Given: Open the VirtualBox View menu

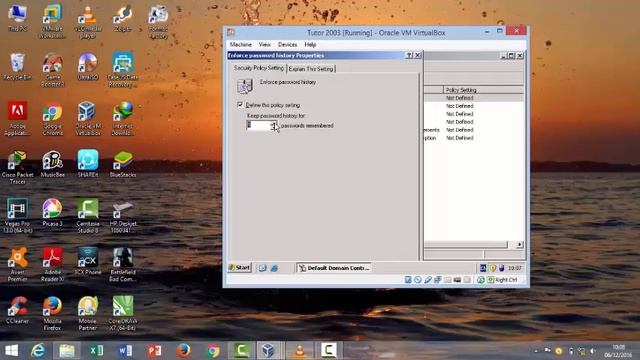Looking at the screenshot, I should pos(264,44).
